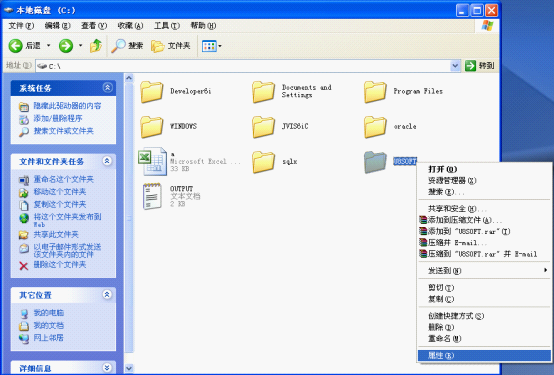
Task: Open the Developer6i folder icon
Action: [152, 92]
